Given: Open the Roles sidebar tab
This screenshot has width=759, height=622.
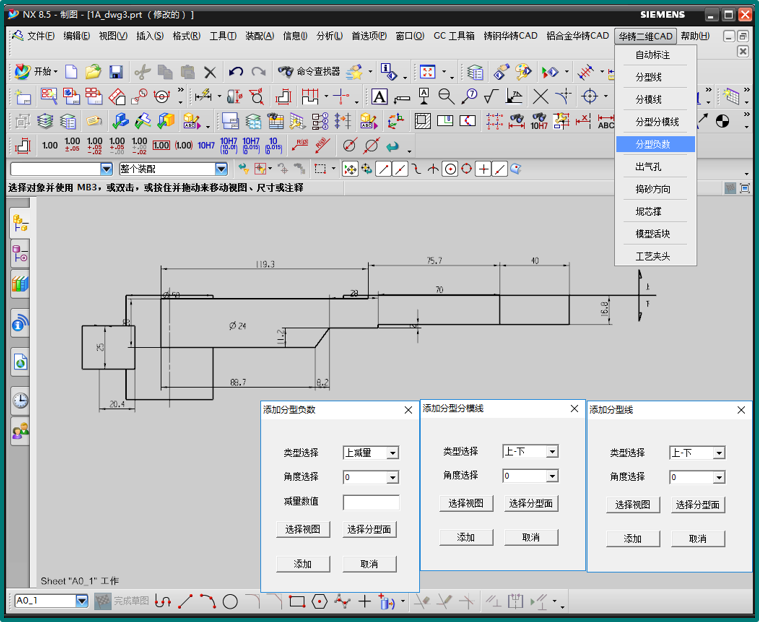Looking at the screenshot, I should (x=20, y=431).
